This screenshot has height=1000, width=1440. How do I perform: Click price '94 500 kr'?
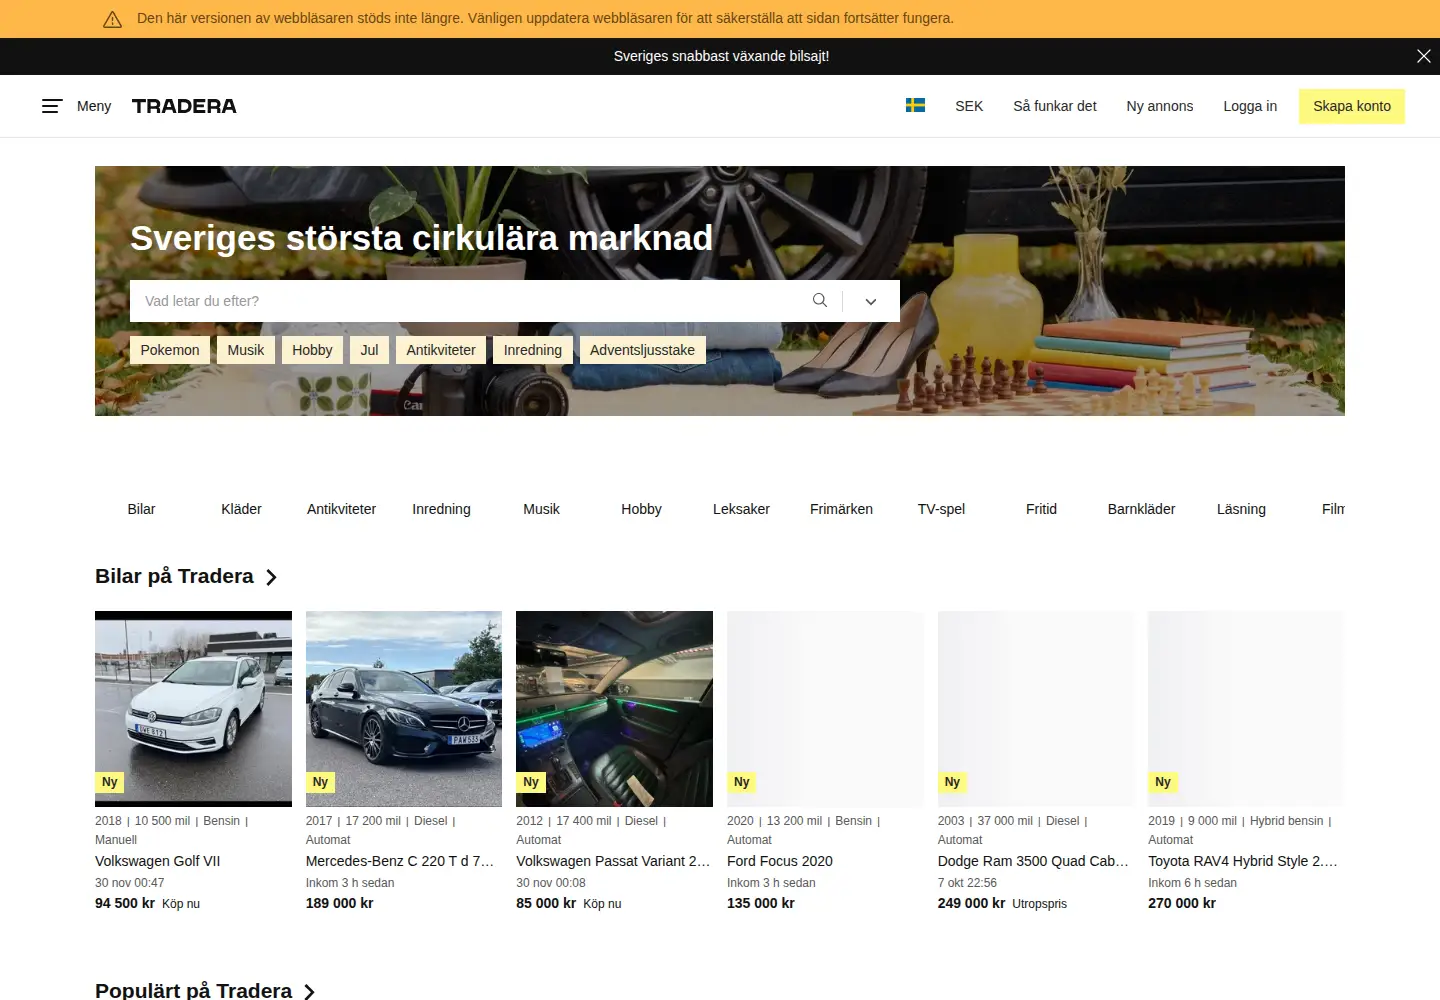[125, 903]
